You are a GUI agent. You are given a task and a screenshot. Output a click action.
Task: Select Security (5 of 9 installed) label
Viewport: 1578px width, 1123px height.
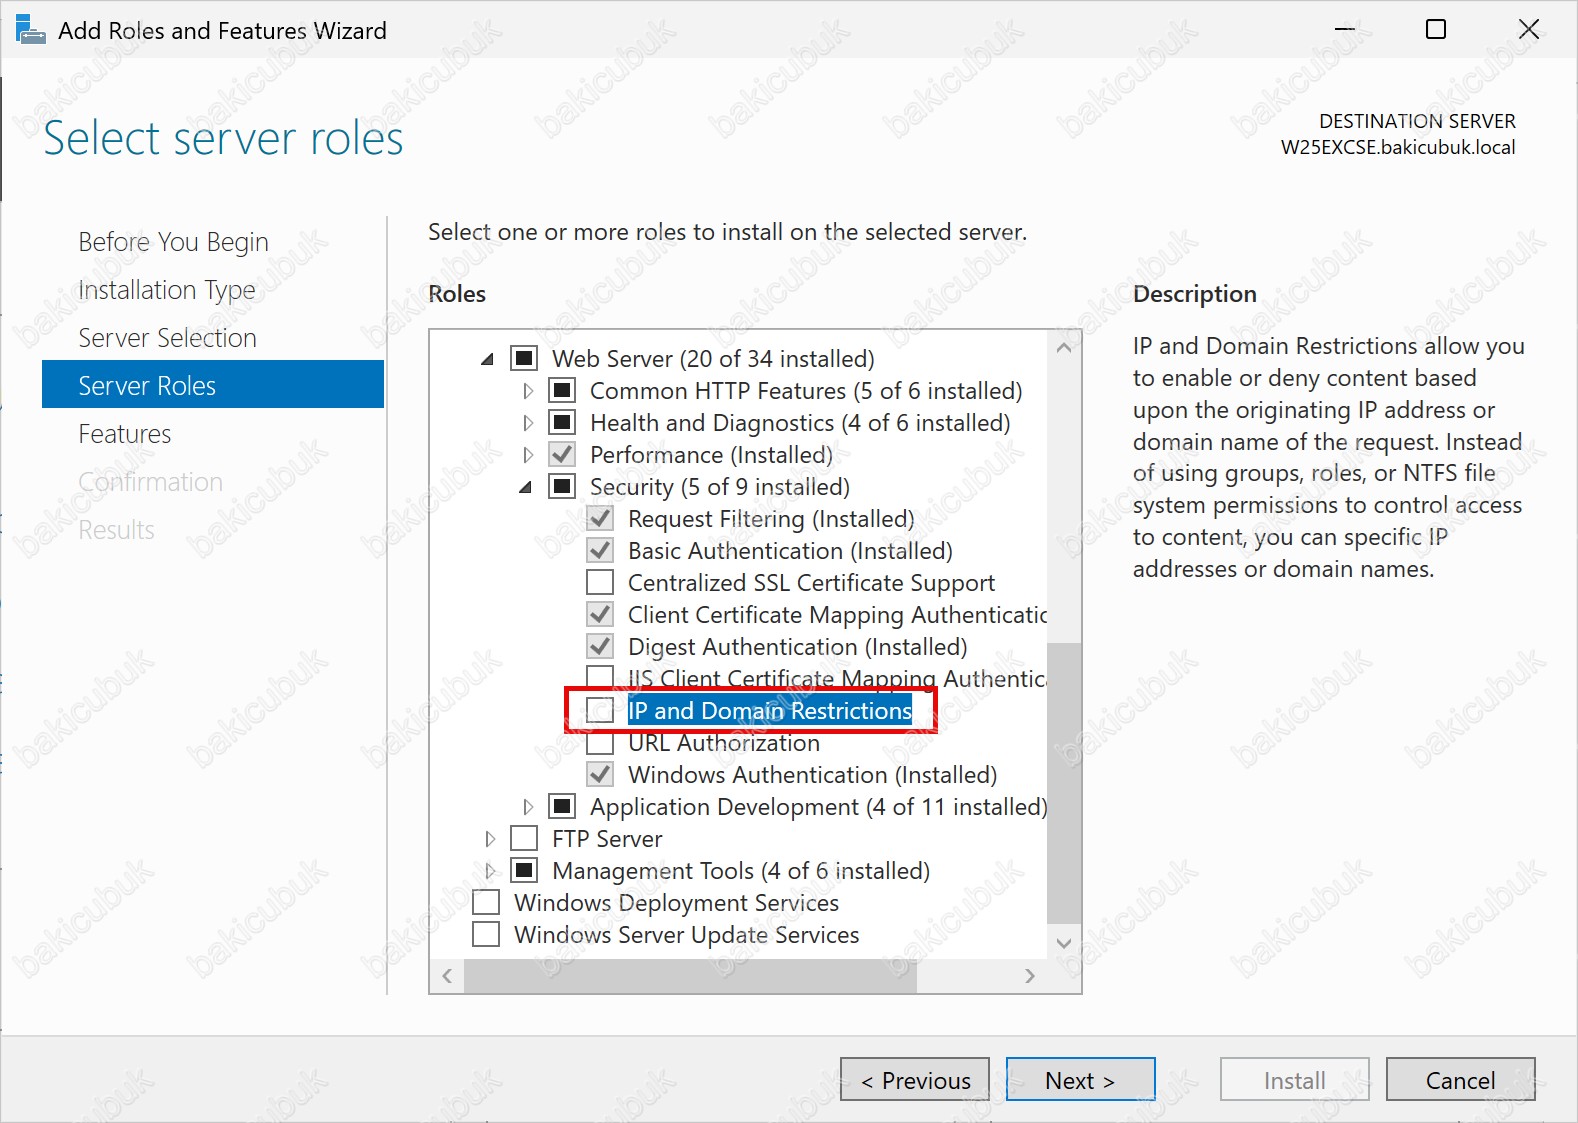click(x=720, y=486)
